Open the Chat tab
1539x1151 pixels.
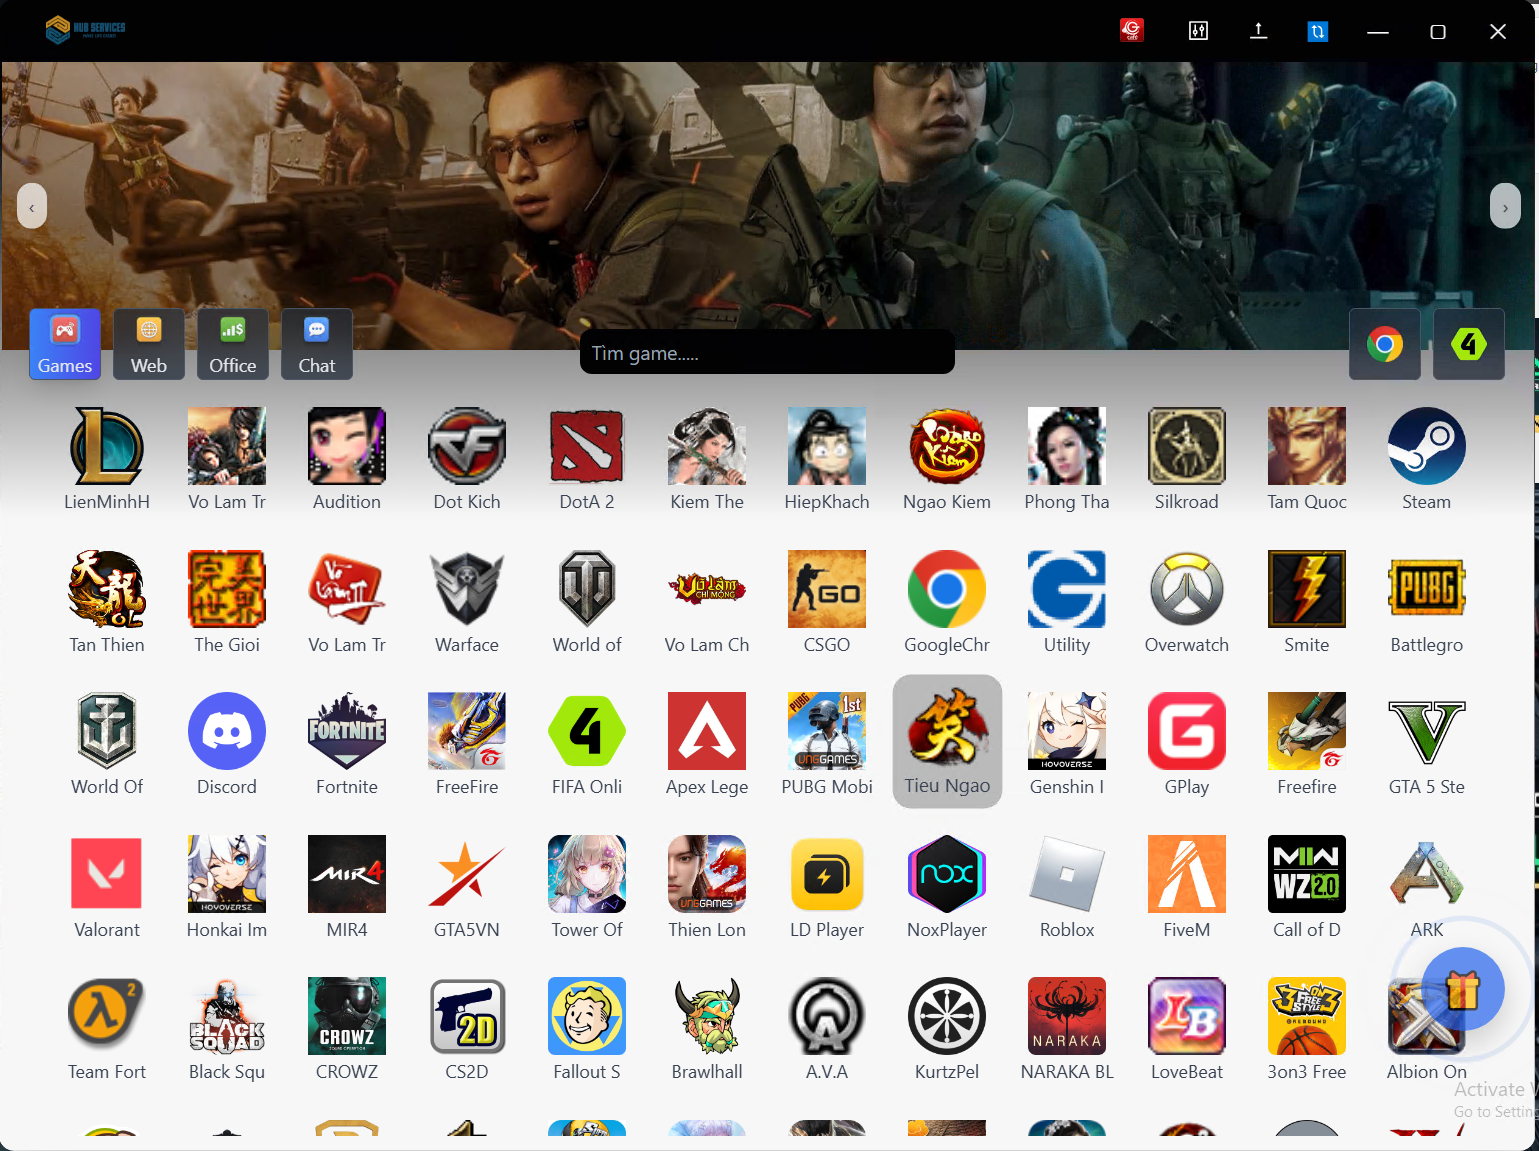(x=317, y=345)
